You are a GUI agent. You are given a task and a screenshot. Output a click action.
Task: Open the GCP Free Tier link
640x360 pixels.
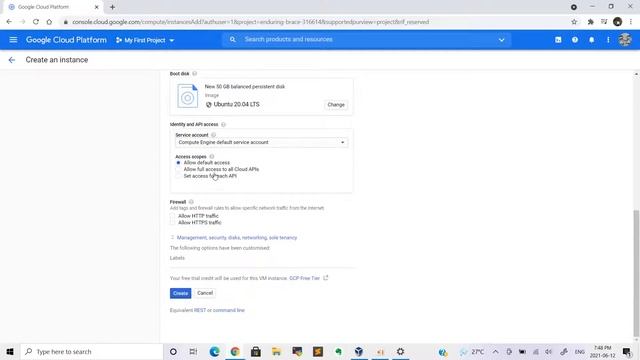coord(304,278)
